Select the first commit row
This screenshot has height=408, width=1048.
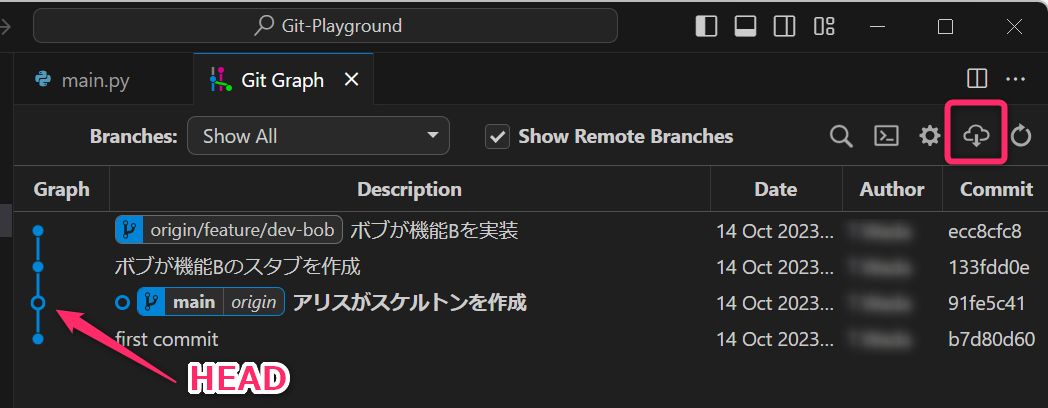(167, 339)
